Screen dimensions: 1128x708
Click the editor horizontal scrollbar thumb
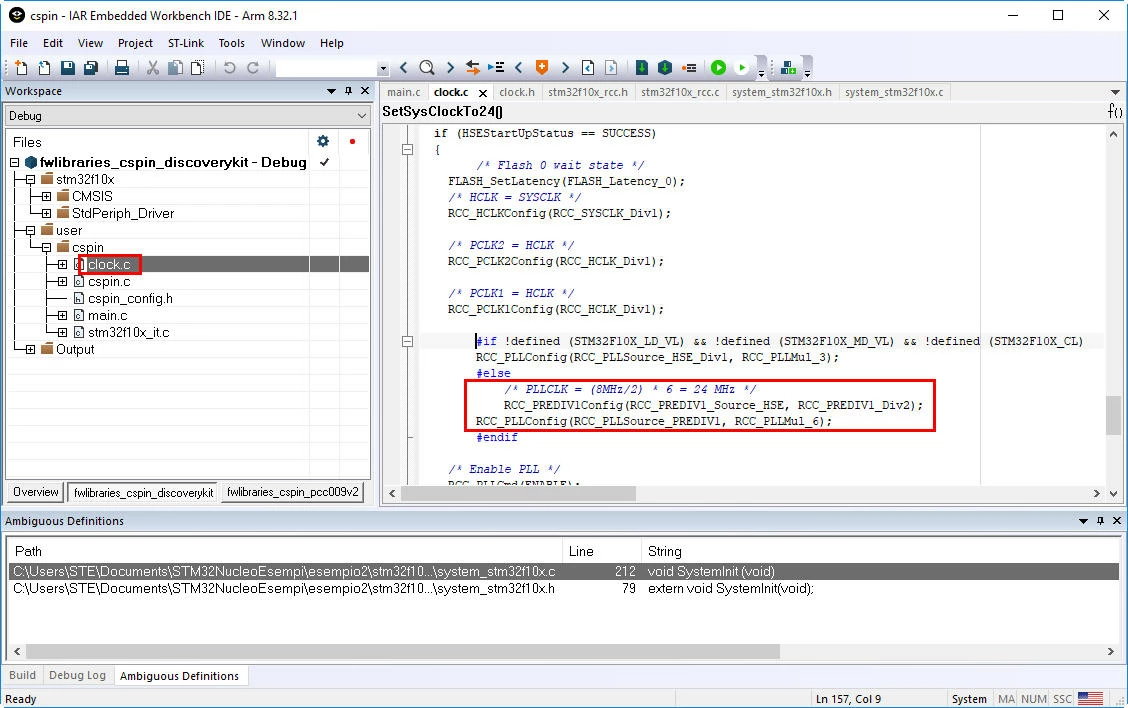pos(519,494)
